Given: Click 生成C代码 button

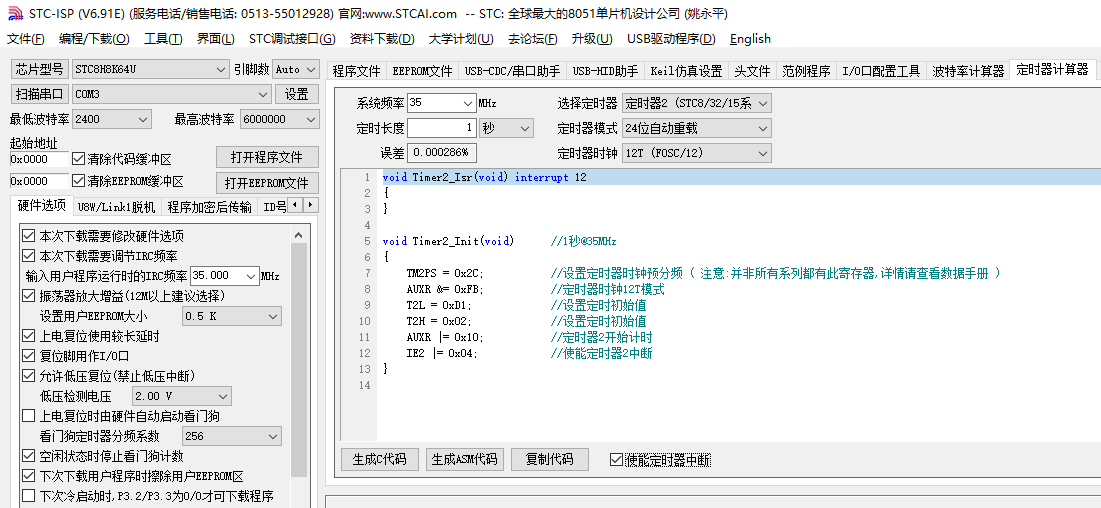Looking at the screenshot, I should 379,460.
